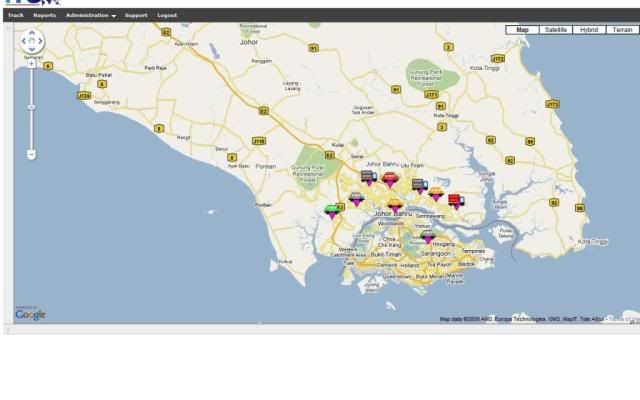Select the red truck marker near Sungai Johor
This screenshot has width=640, height=400.
456,200
